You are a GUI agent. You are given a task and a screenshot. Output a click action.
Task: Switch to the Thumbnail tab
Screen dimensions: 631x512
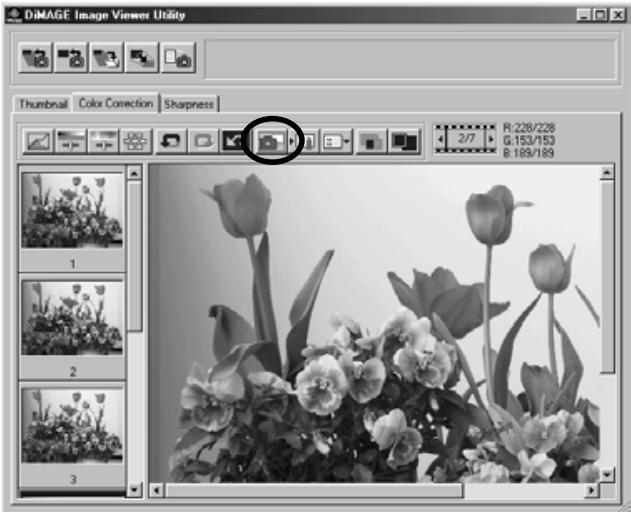(x=43, y=104)
